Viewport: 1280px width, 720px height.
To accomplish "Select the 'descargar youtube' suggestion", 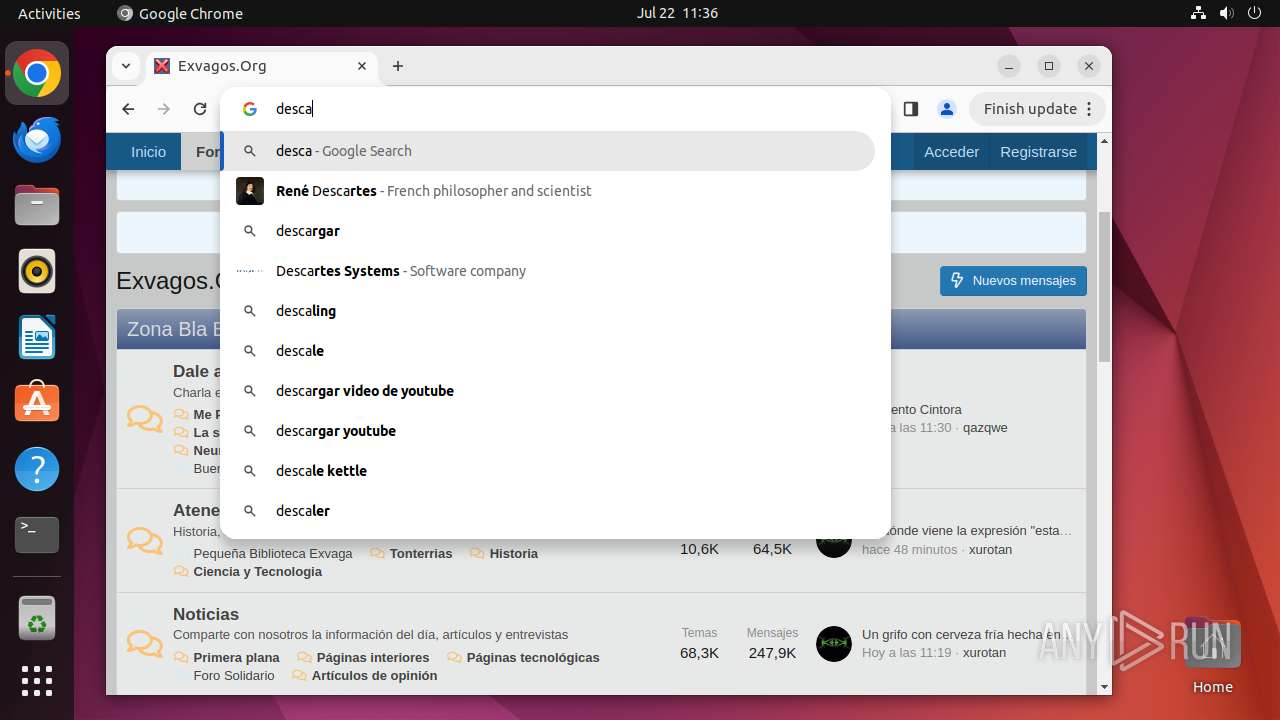I will pos(548,431).
